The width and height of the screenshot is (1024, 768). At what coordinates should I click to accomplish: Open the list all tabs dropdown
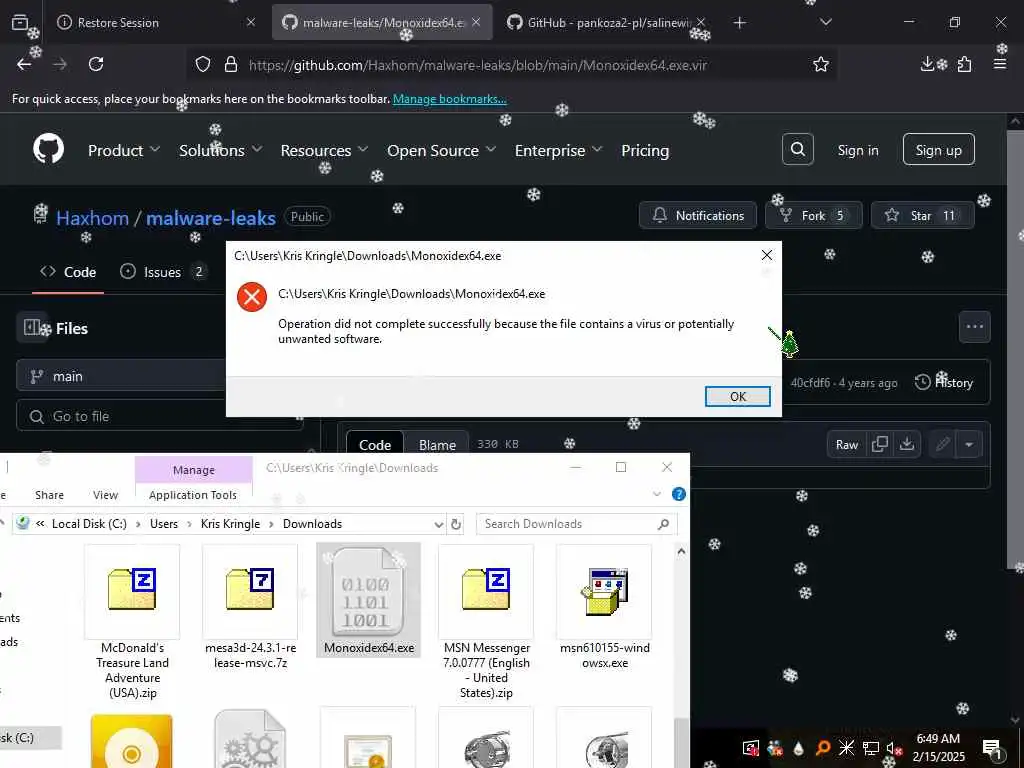point(825,22)
